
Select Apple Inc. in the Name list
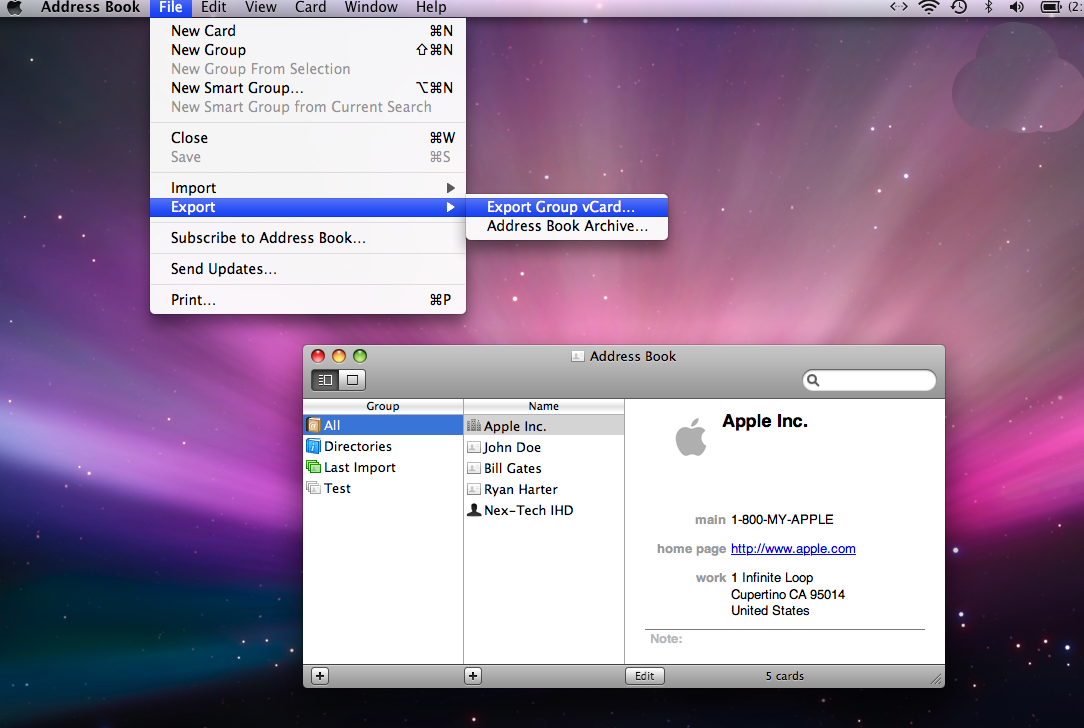[x=544, y=426]
